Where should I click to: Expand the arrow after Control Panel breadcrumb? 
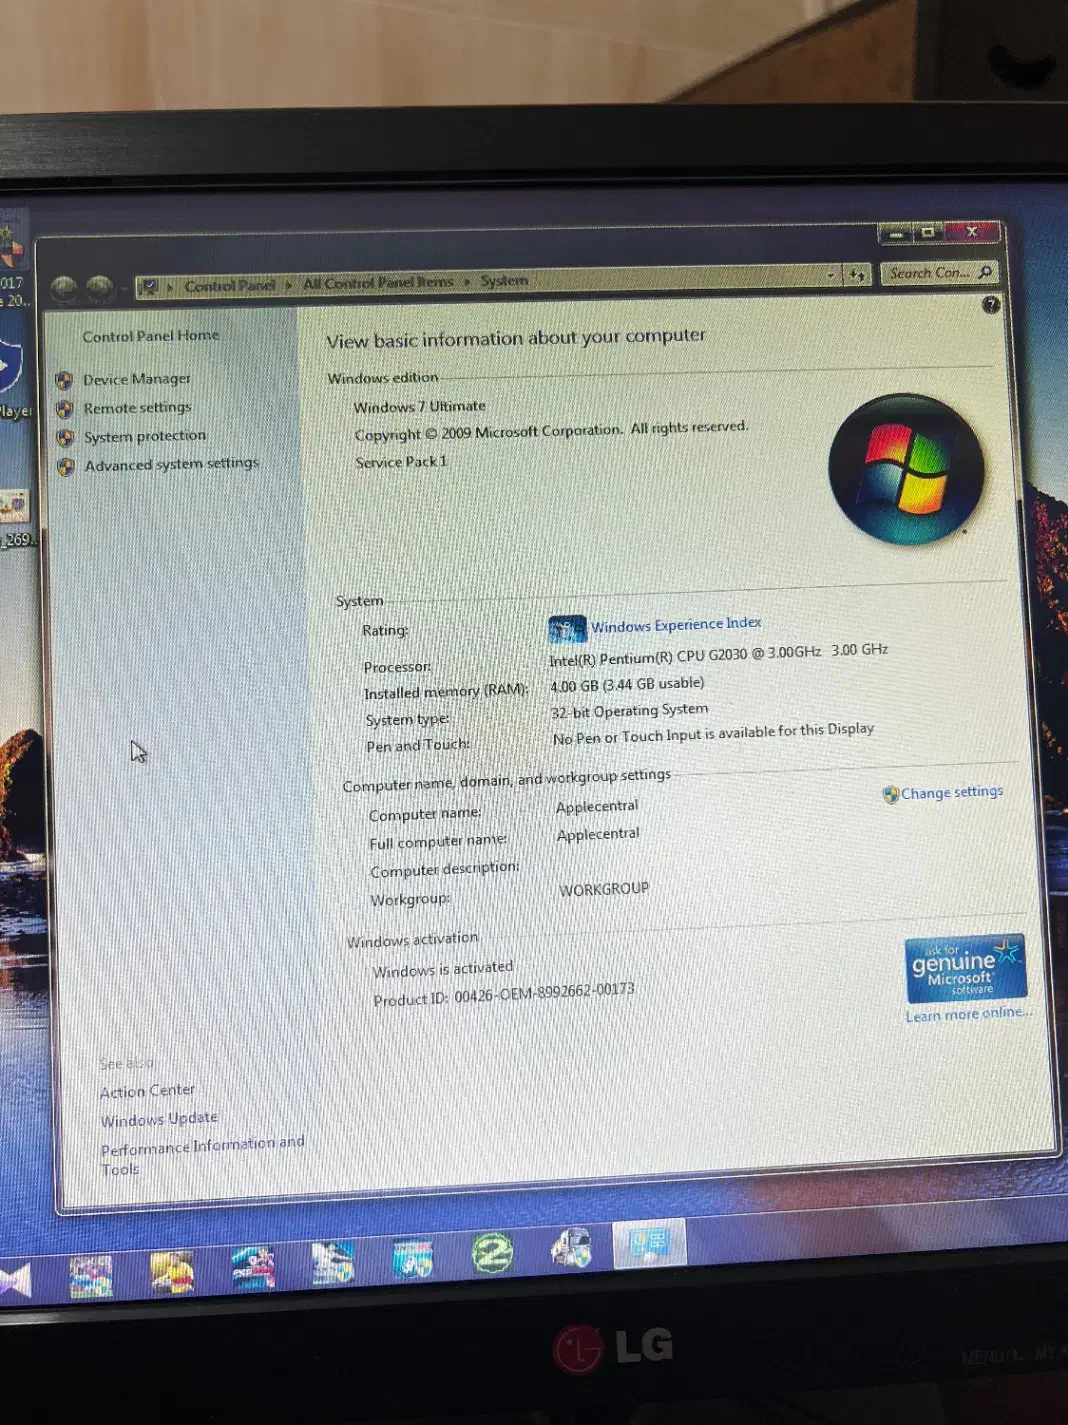click(289, 285)
